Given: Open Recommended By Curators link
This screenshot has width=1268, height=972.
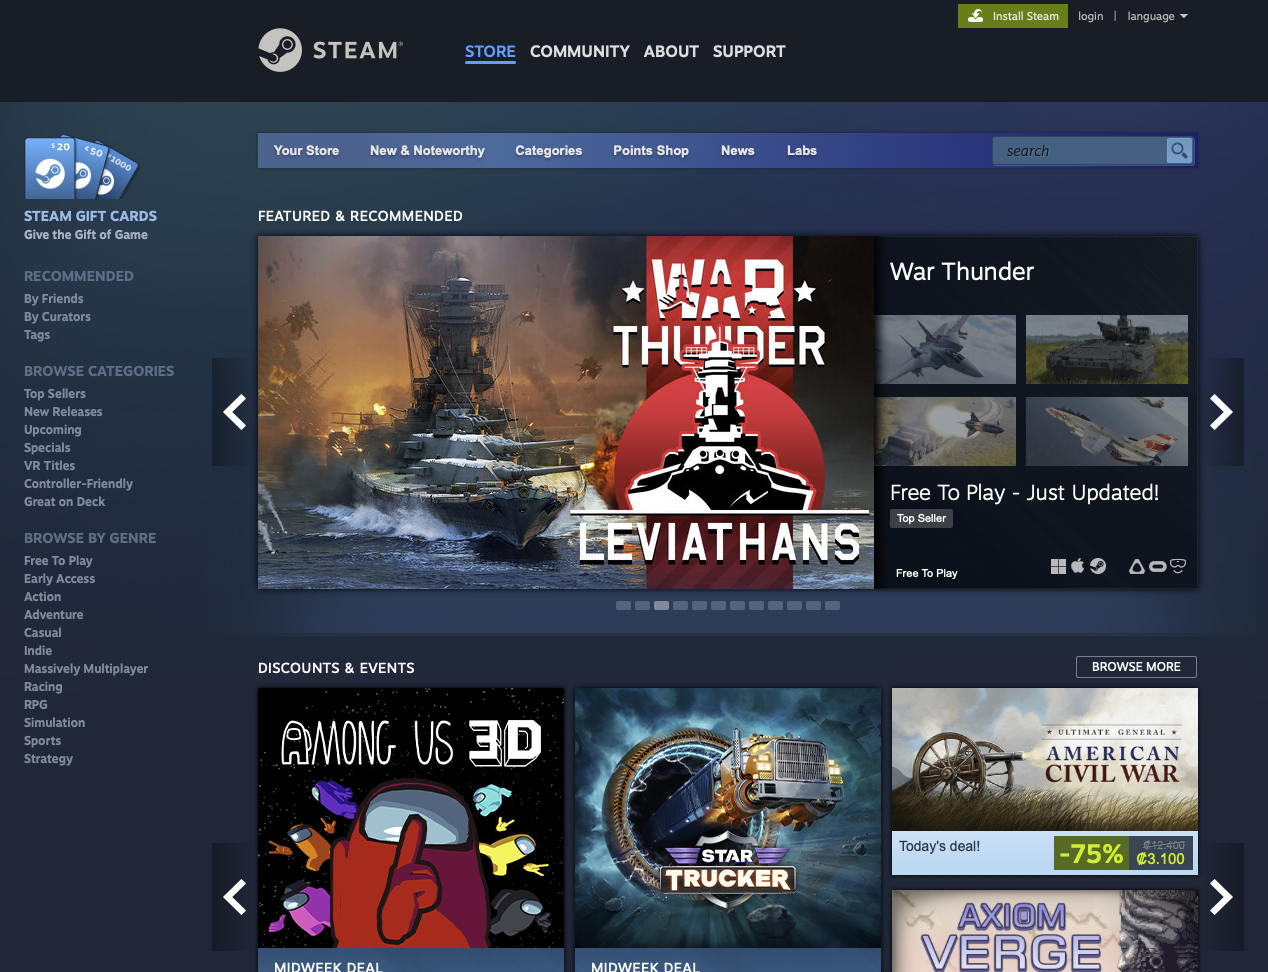Looking at the screenshot, I should pos(57,317).
